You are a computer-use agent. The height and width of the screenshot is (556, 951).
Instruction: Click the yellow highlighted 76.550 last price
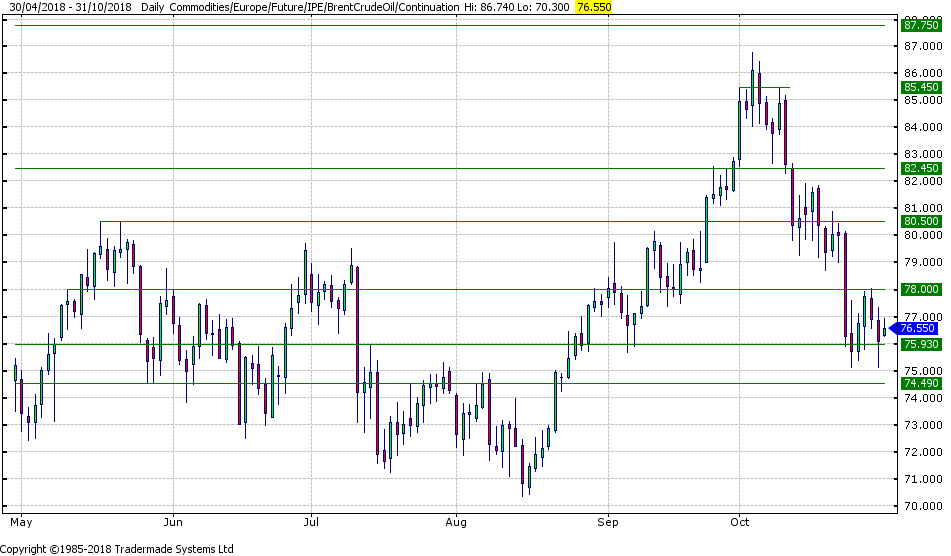pyautogui.click(x=593, y=7)
